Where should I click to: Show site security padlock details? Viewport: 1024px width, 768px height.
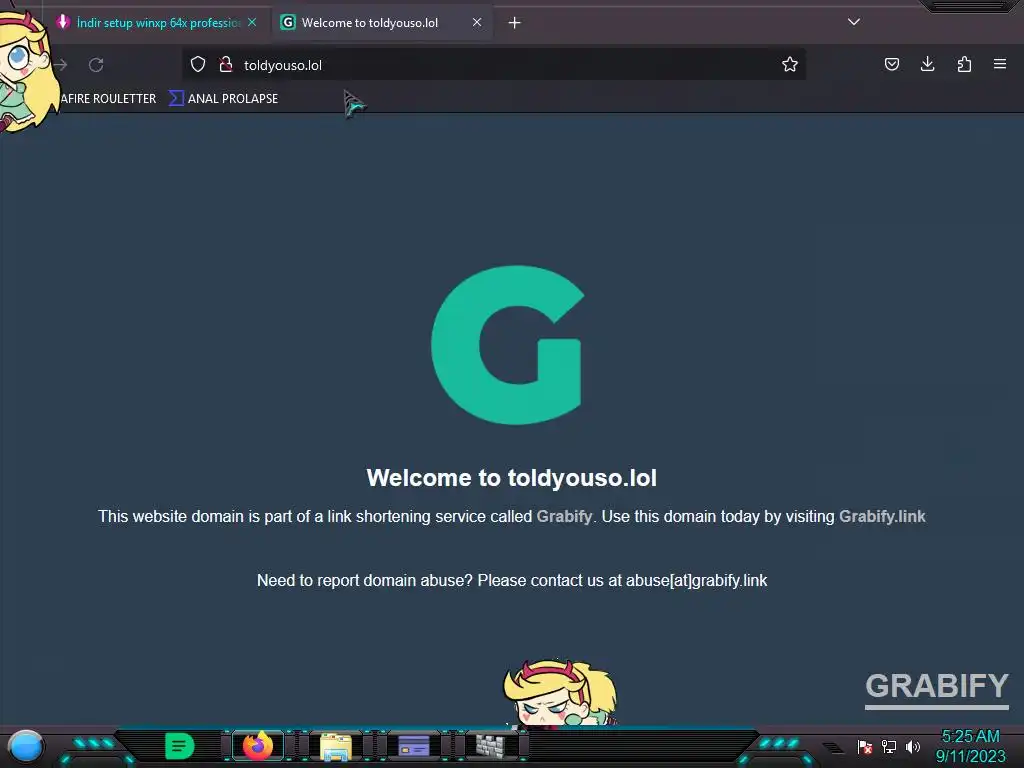[226, 65]
